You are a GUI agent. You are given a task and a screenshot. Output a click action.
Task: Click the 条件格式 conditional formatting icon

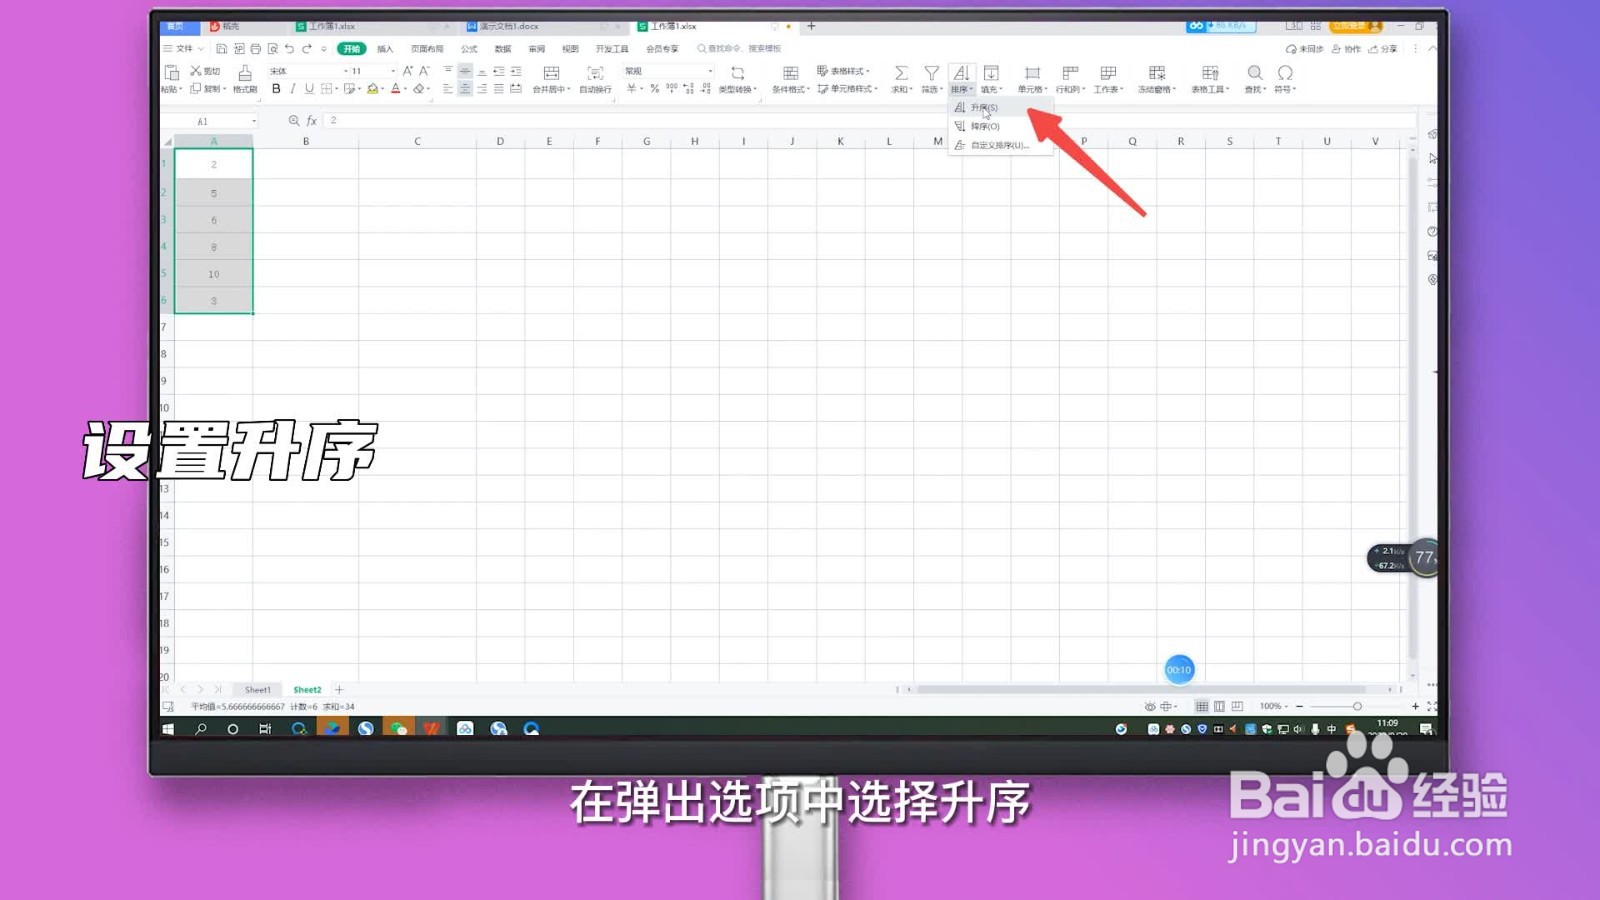point(790,73)
